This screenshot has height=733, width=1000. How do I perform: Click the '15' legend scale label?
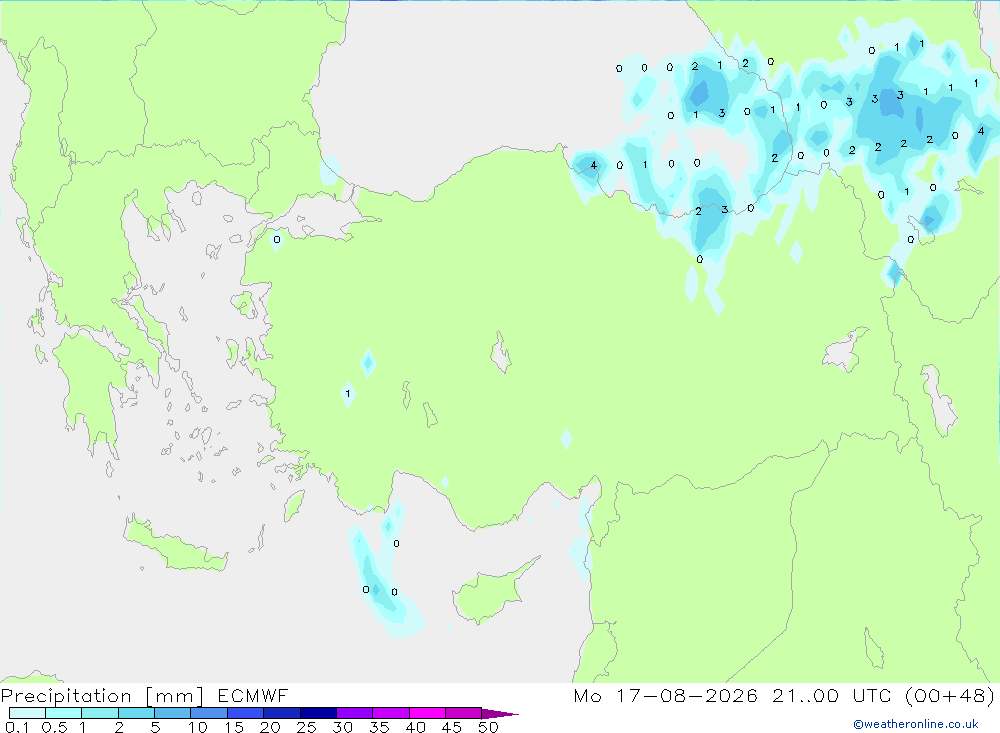point(234,727)
